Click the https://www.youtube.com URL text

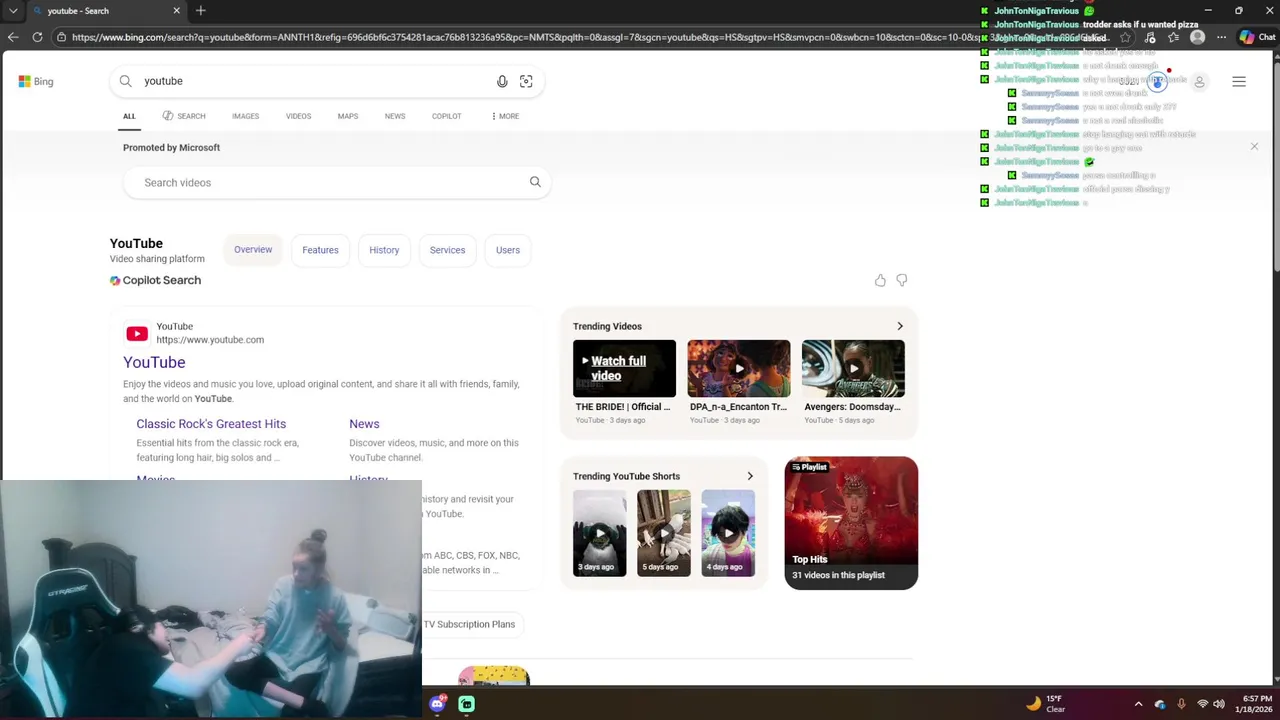[210, 340]
